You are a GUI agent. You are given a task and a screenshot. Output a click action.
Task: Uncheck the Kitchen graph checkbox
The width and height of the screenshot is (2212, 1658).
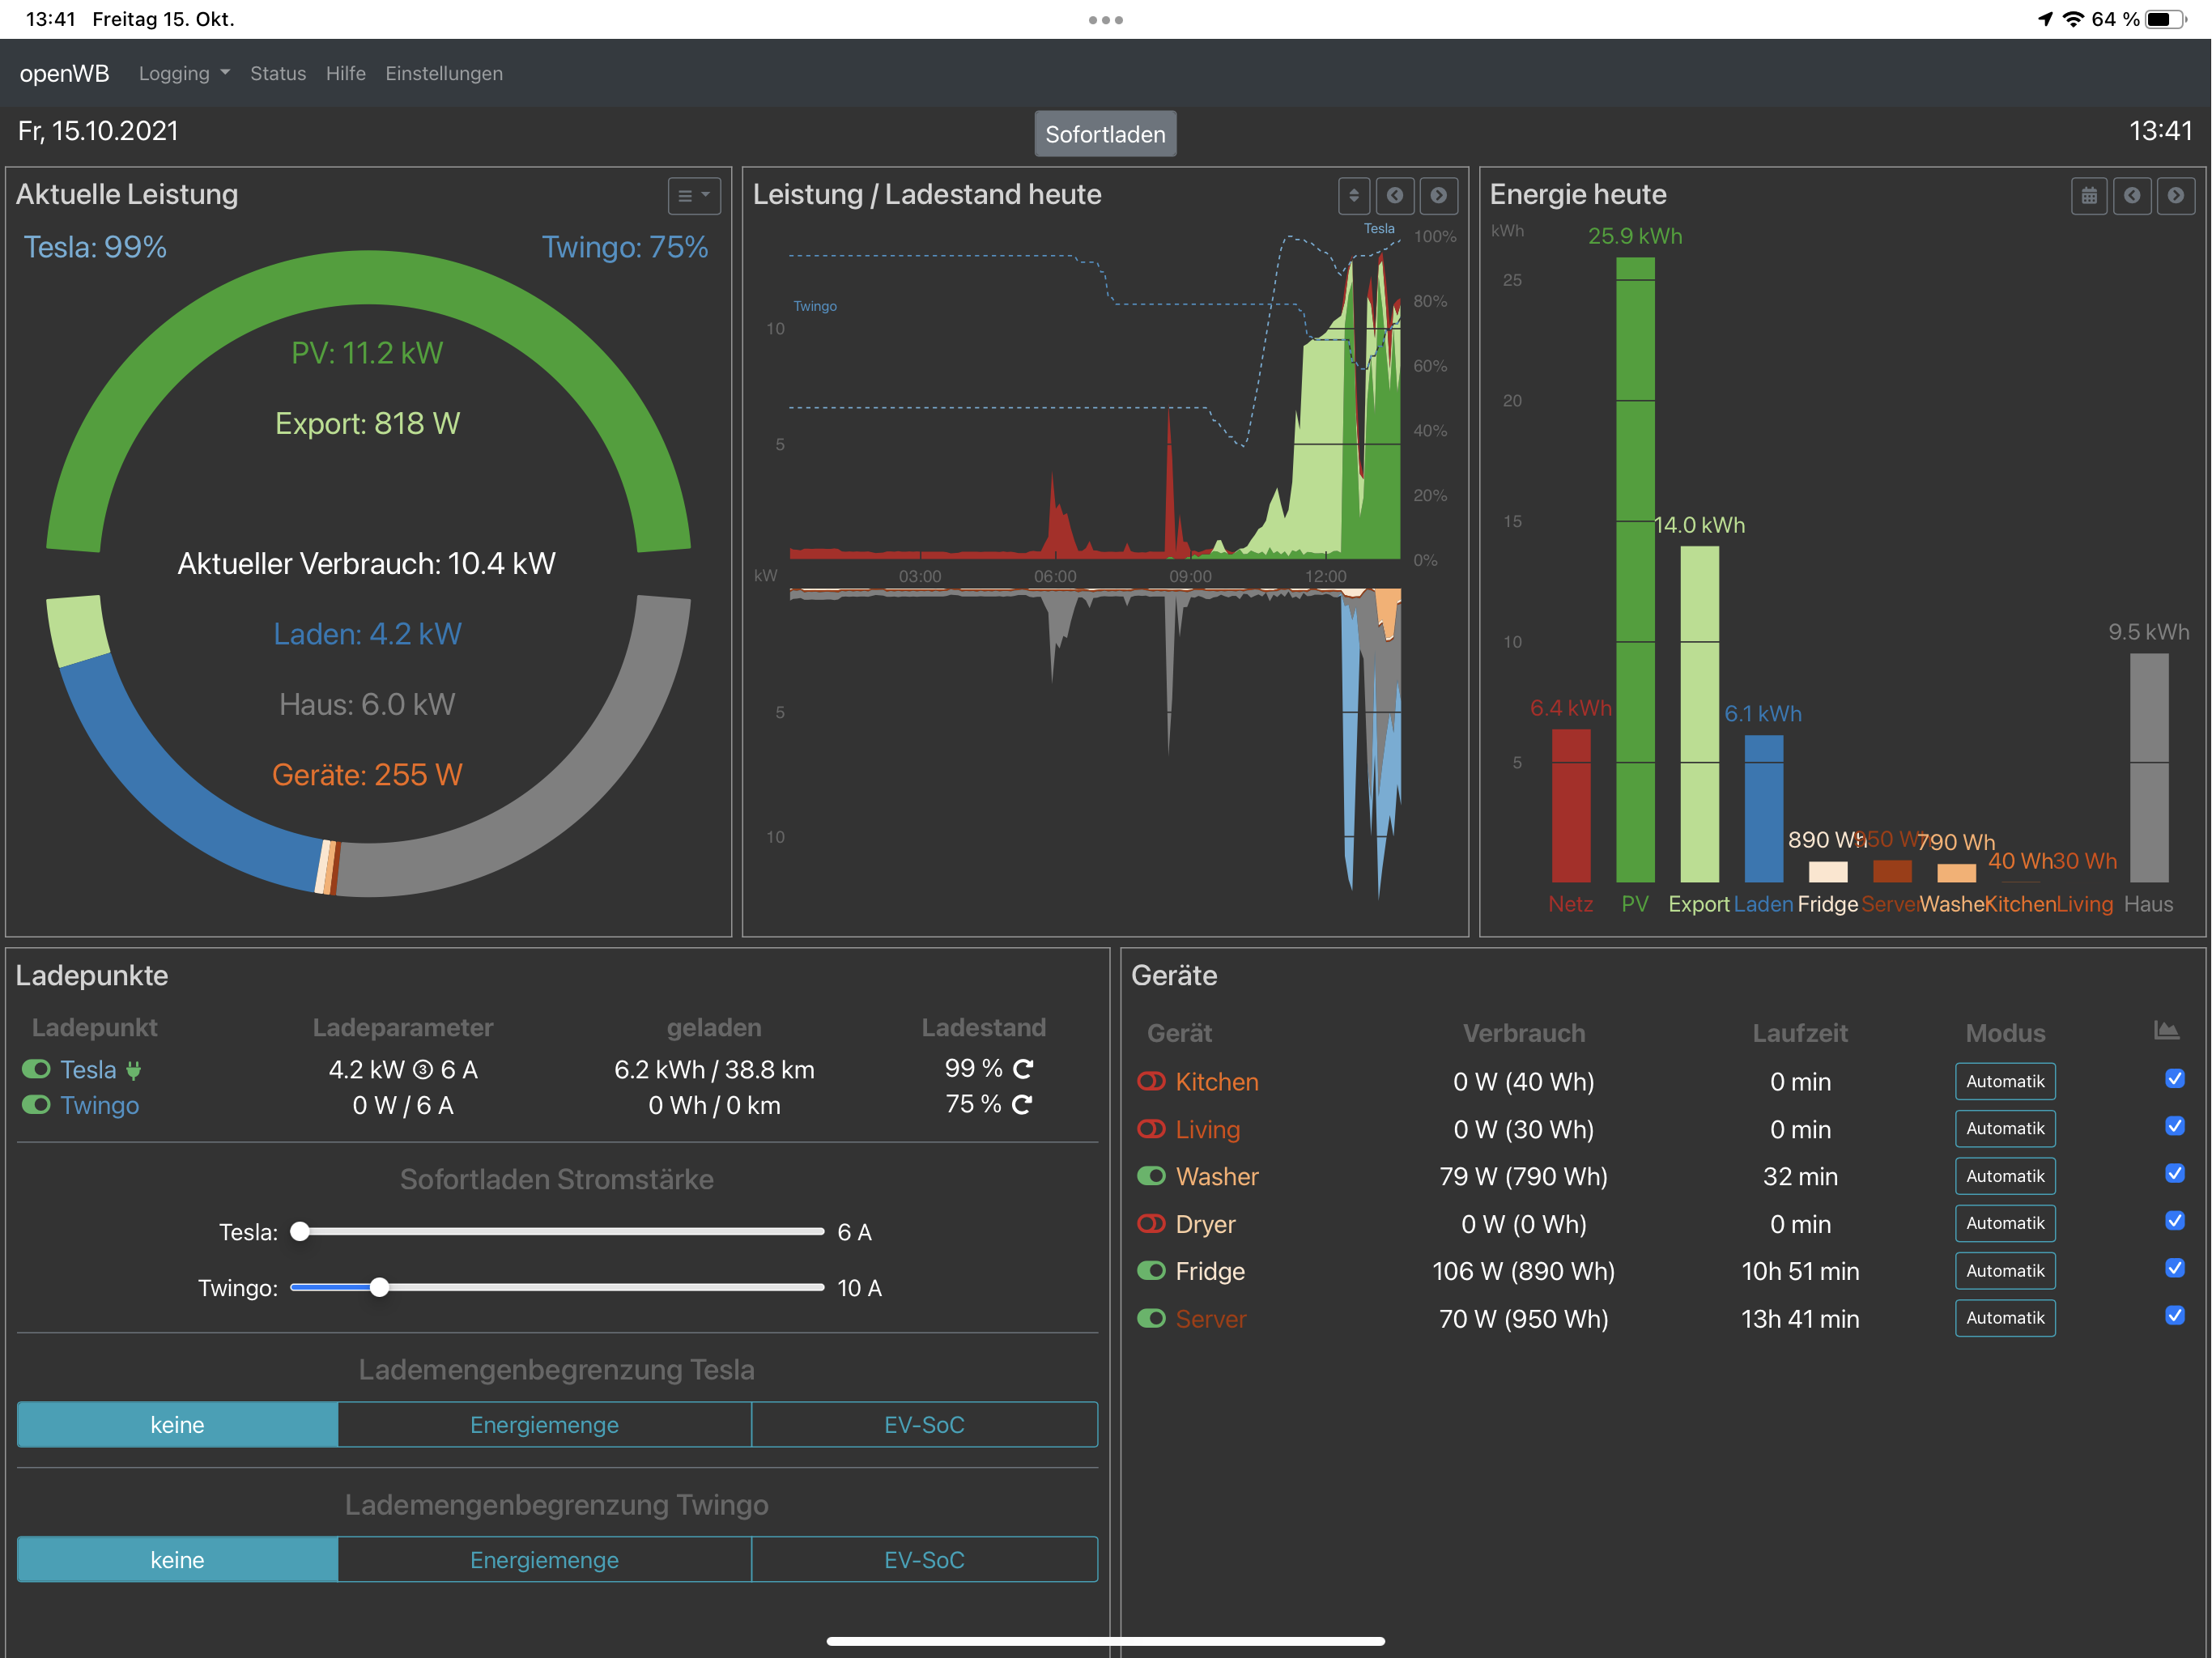(x=2174, y=1079)
